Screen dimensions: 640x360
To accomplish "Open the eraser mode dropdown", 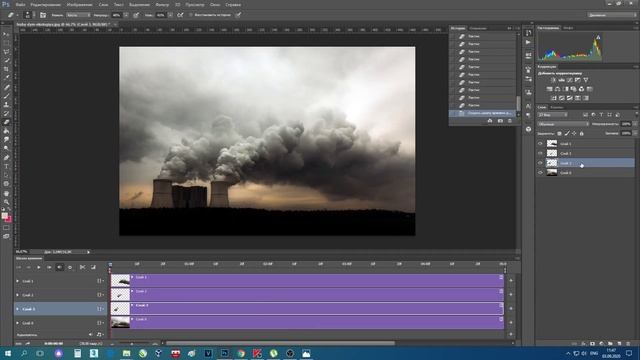I will 78,15.
